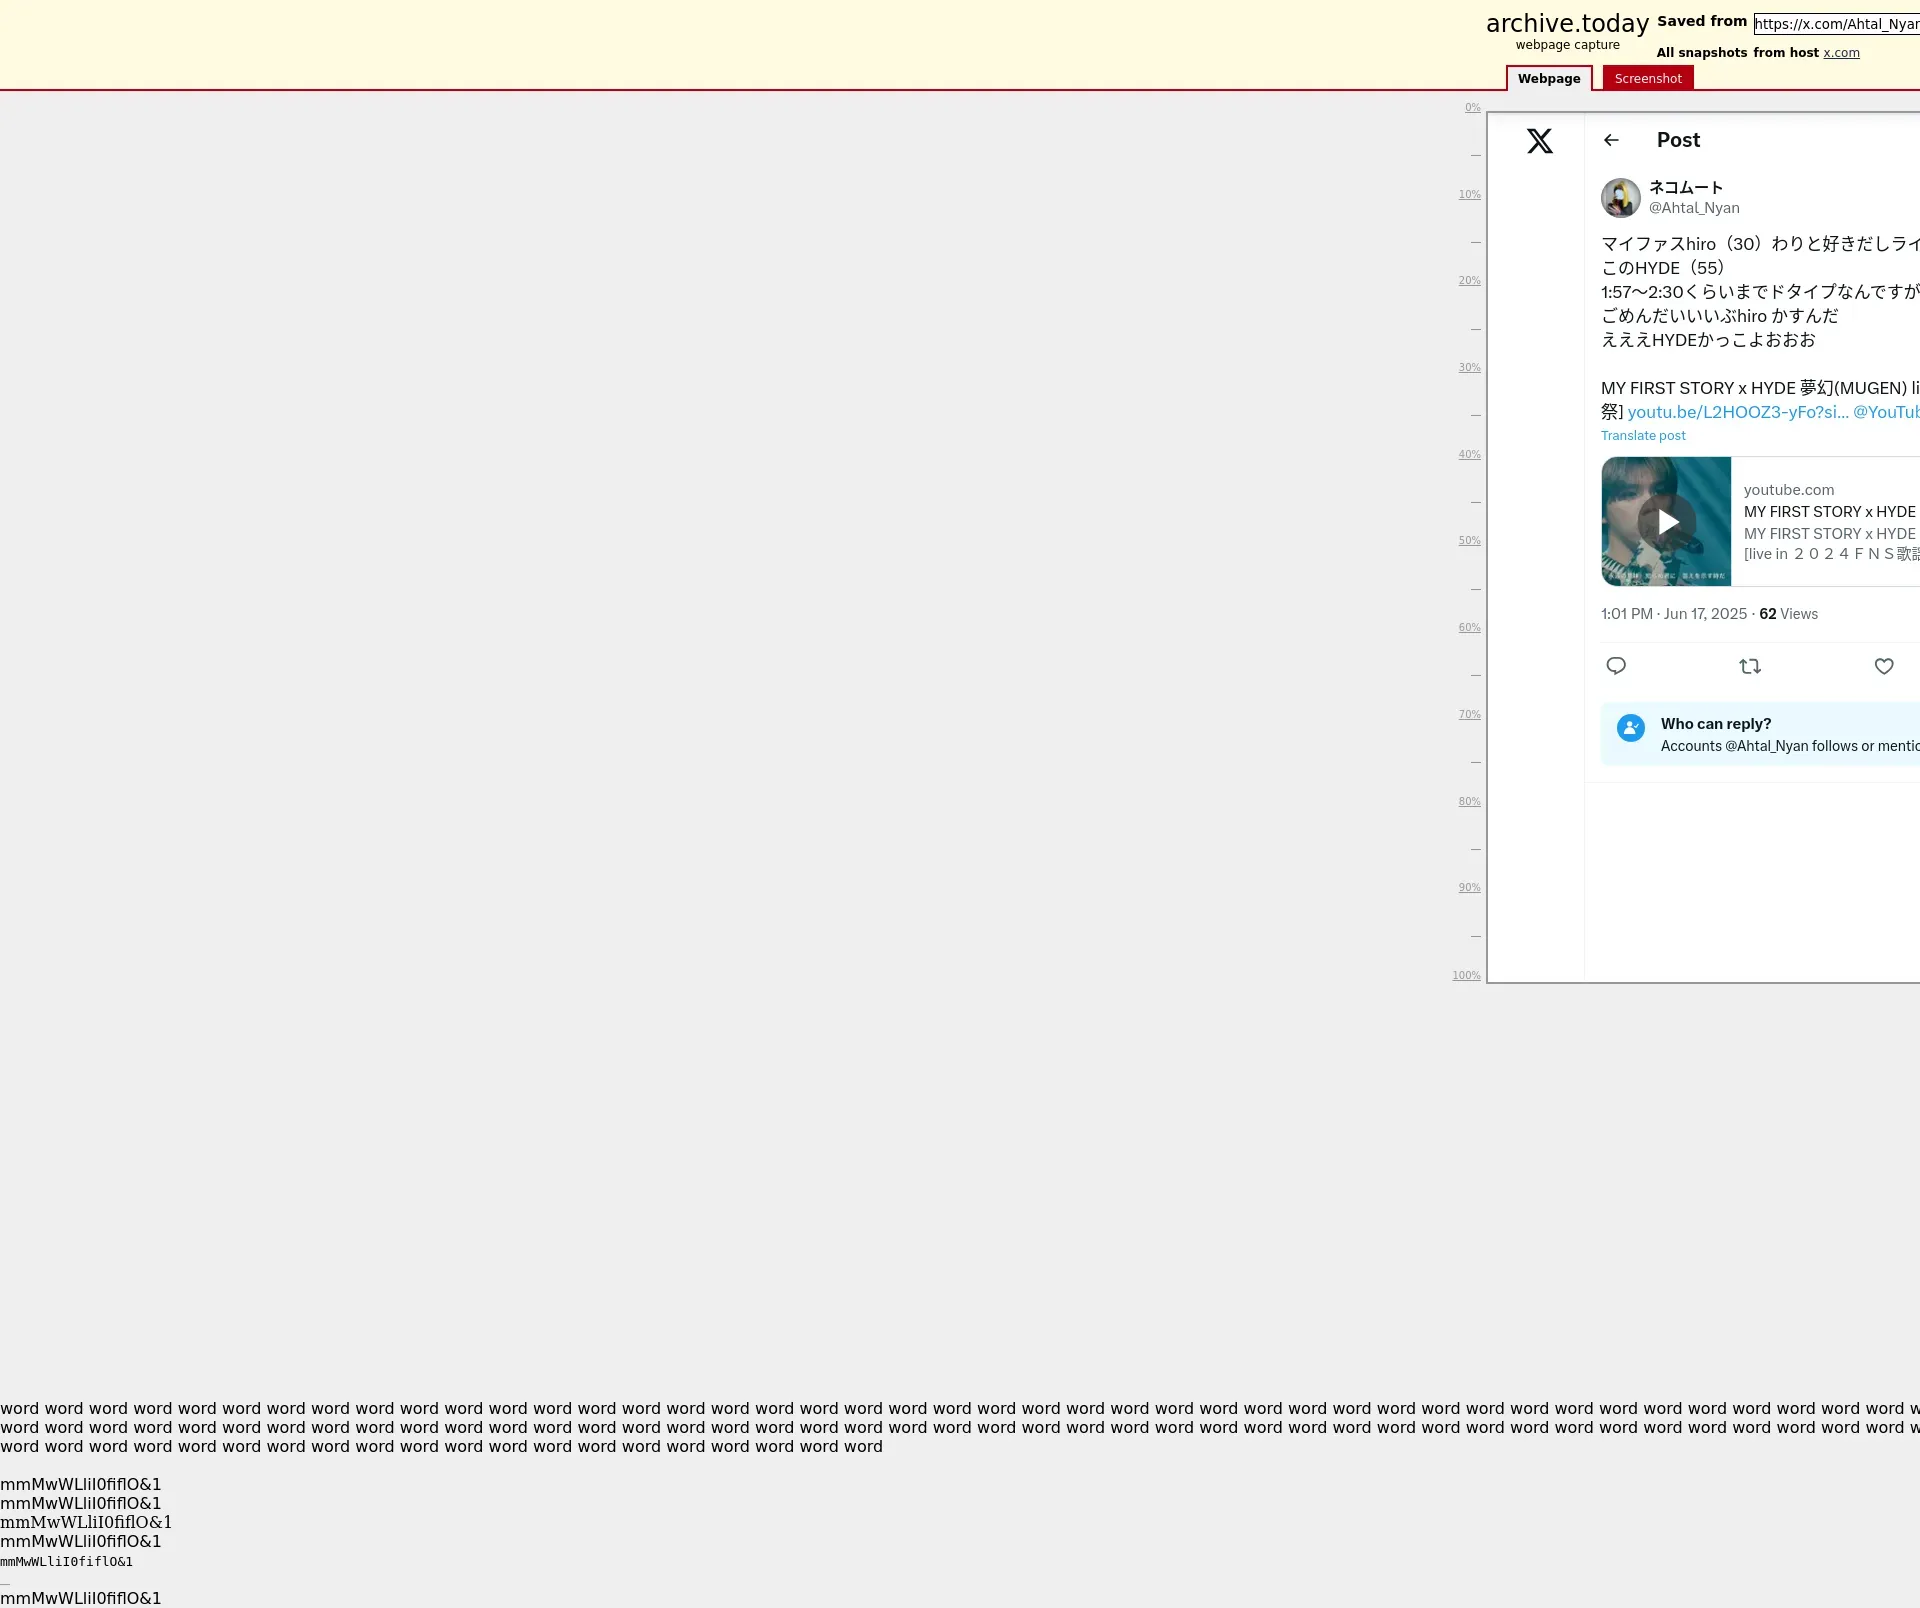Open the x.com host snapshots link
This screenshot has width=1920, height=1608.
pyautogui.click(x=1841, y=53)
